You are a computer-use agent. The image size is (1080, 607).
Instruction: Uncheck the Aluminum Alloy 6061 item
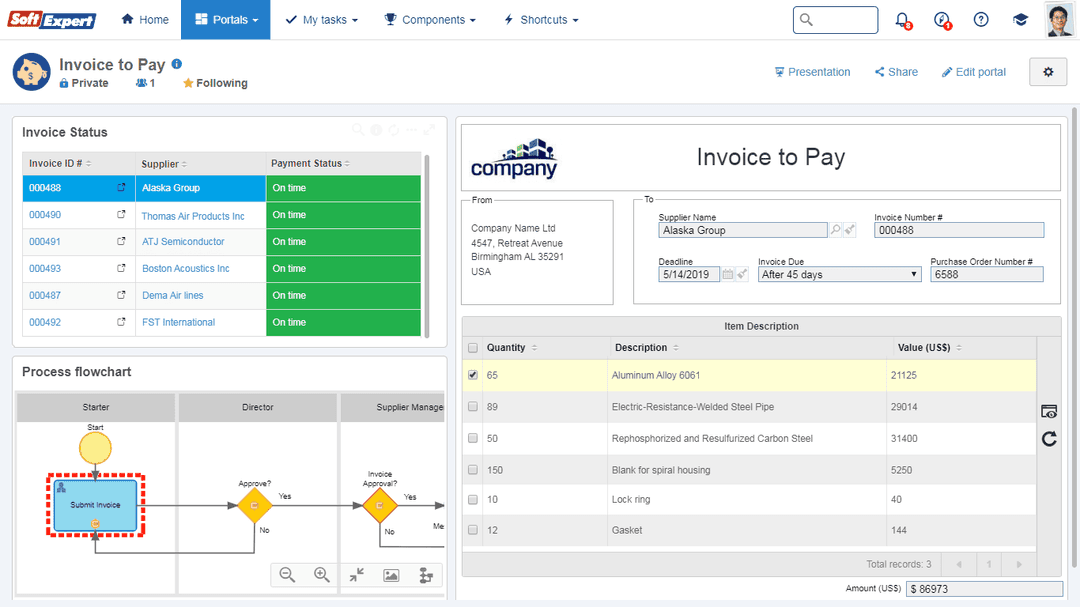(473, 375)
